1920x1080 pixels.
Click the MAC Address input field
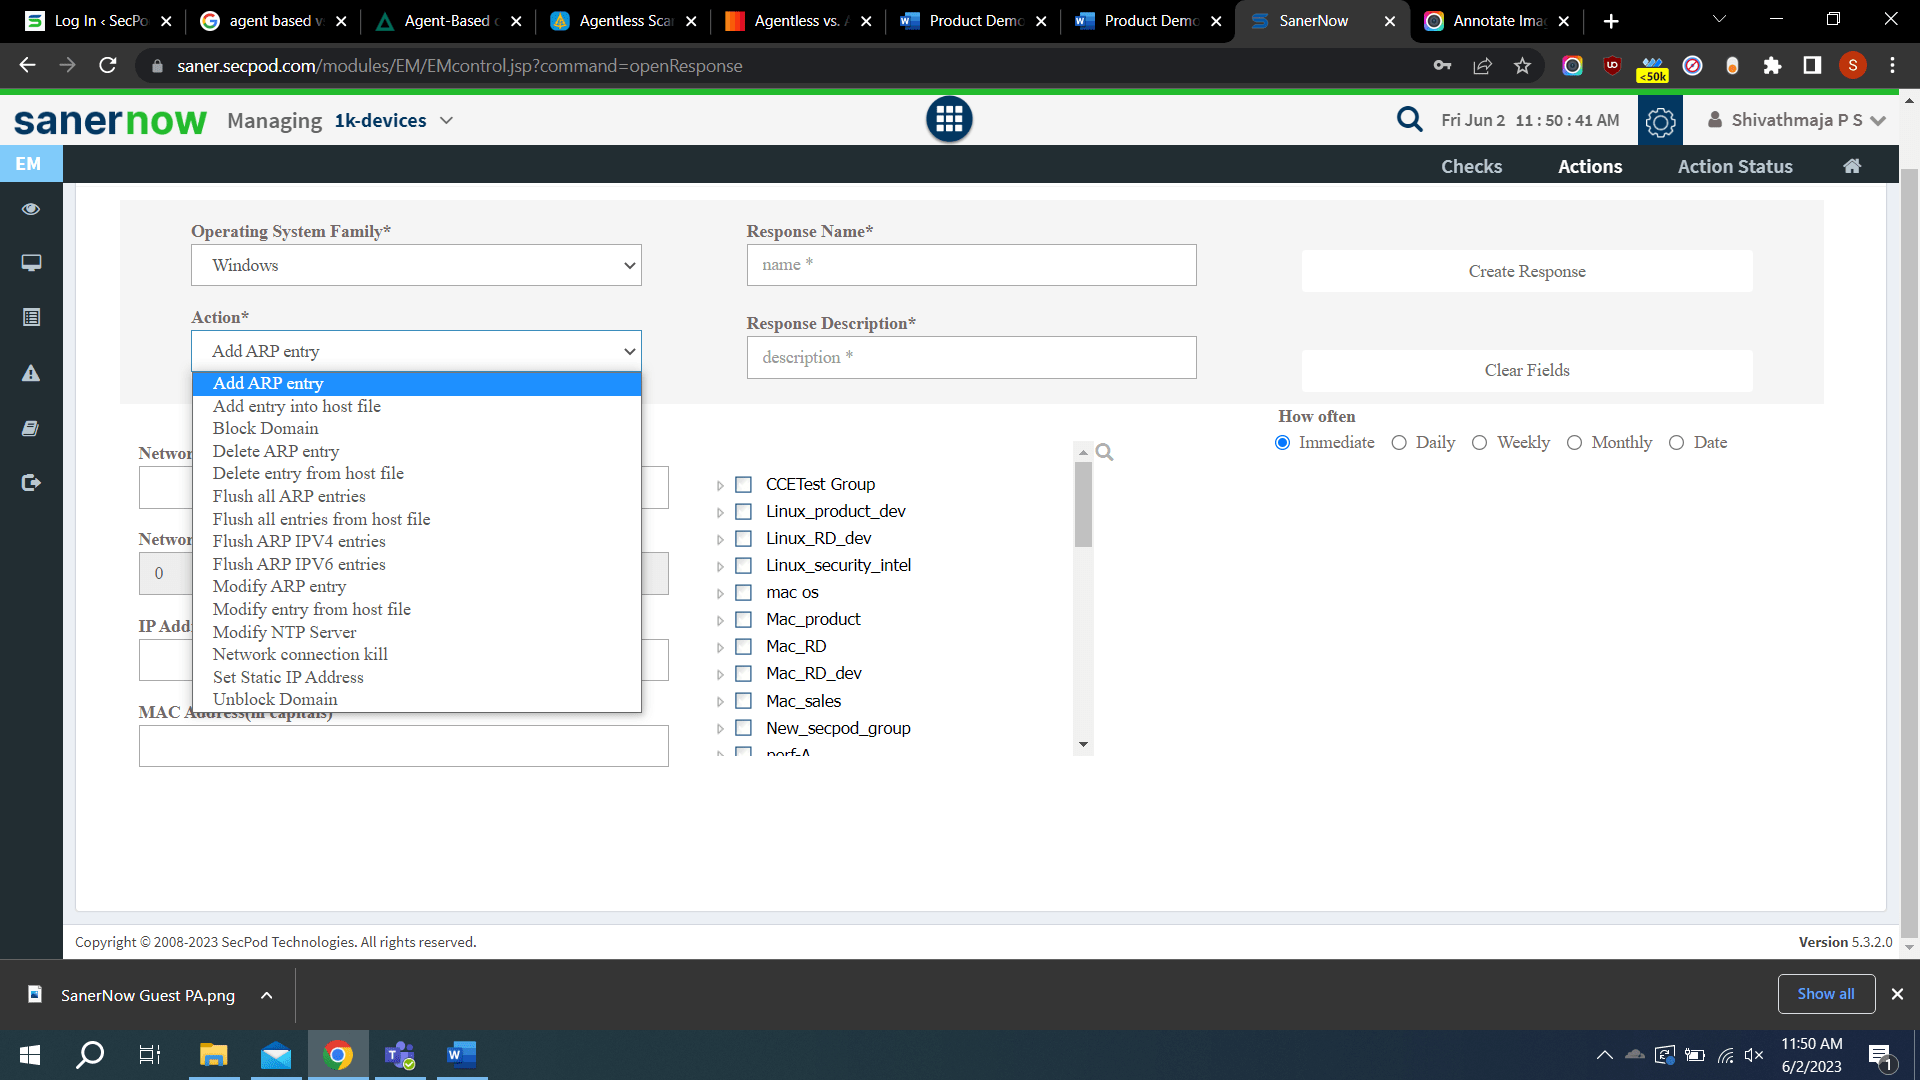pos(403,746)
